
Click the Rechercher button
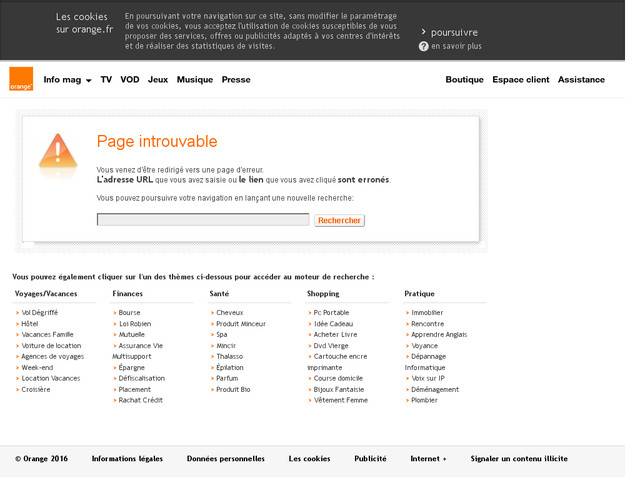(339, 220)
